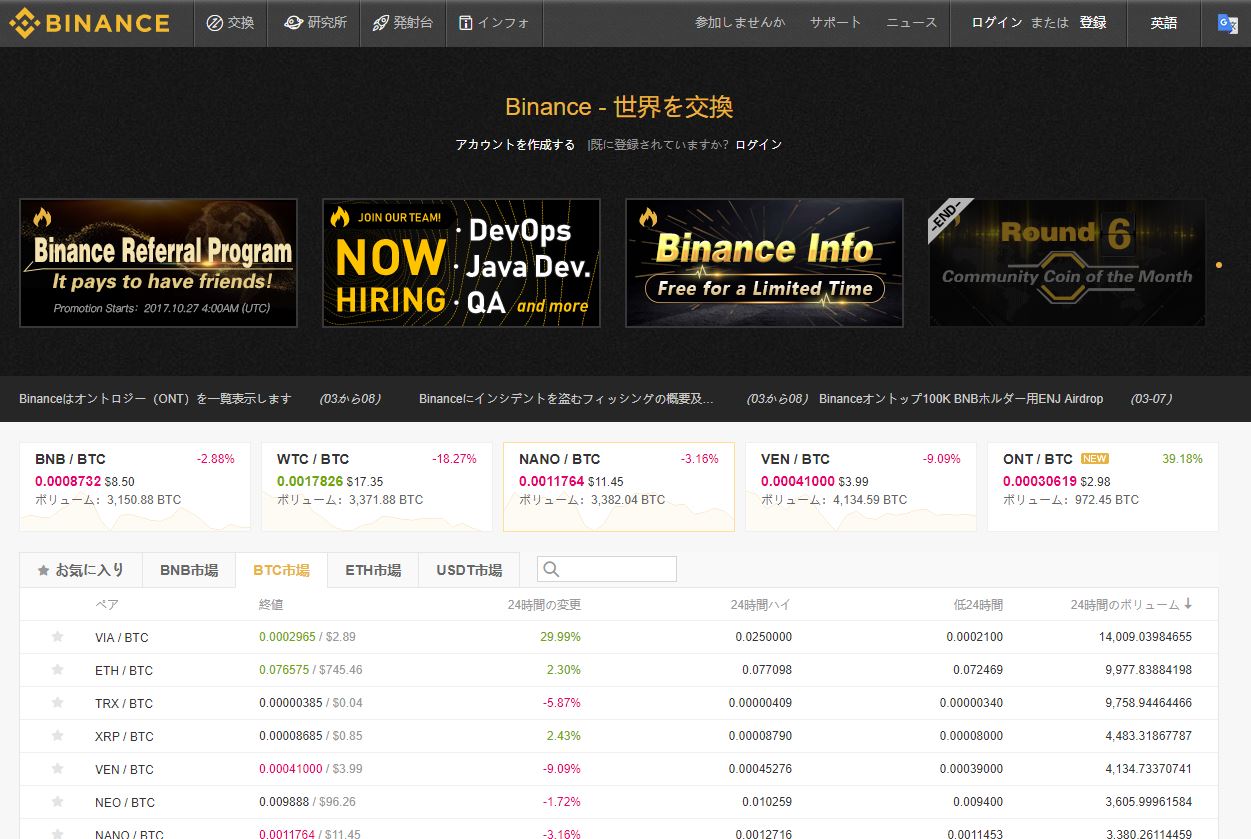Image resolution: width=1251 pixels, height=839 pixels.
Task: Favorite star for ETH / BTC
Action: [57, 670]
